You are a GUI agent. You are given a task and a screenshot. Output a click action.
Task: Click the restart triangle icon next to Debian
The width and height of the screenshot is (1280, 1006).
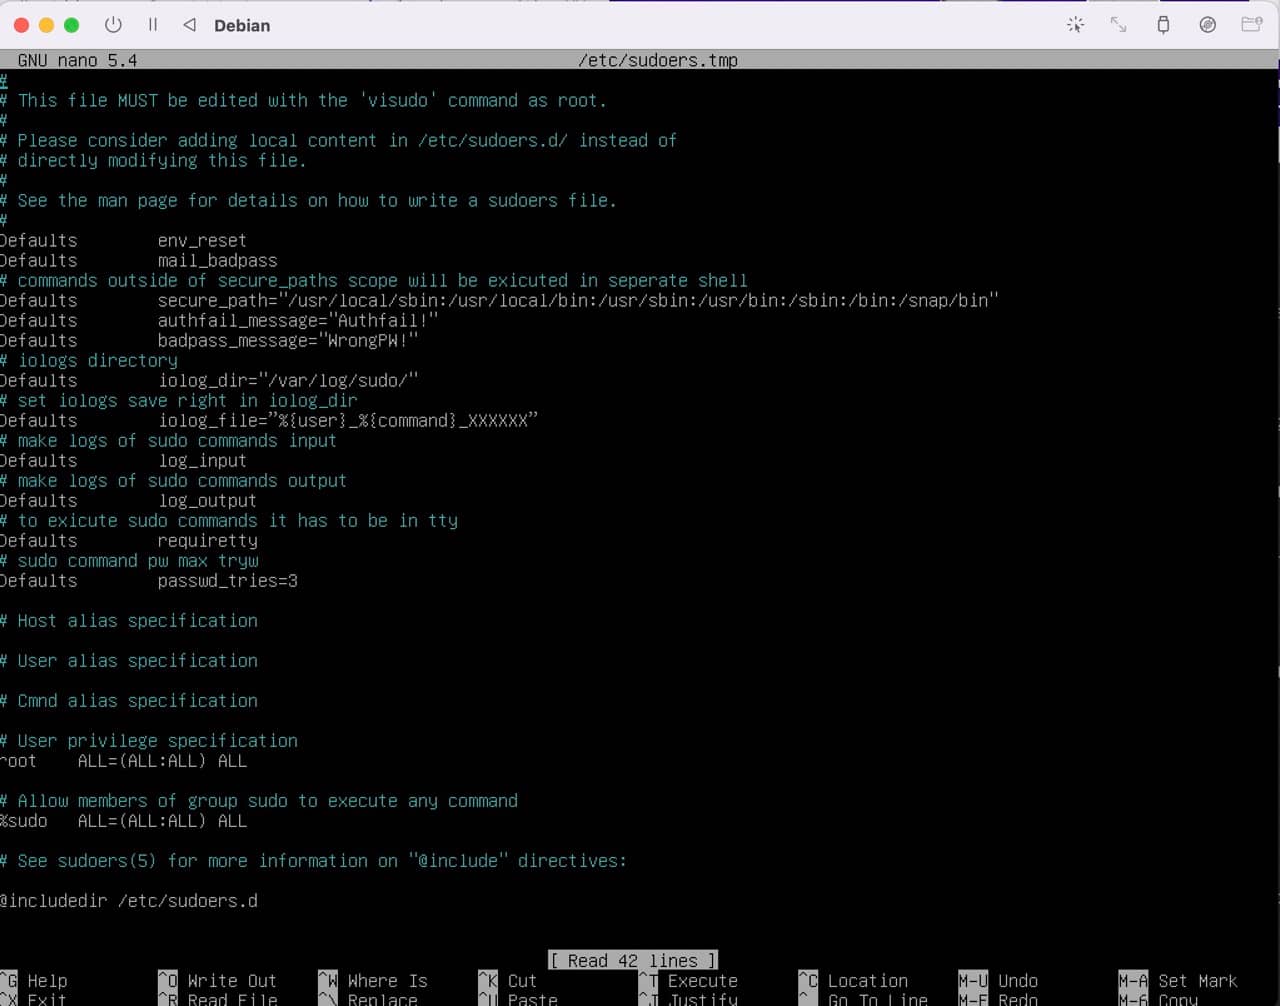[x=190, y=25]
